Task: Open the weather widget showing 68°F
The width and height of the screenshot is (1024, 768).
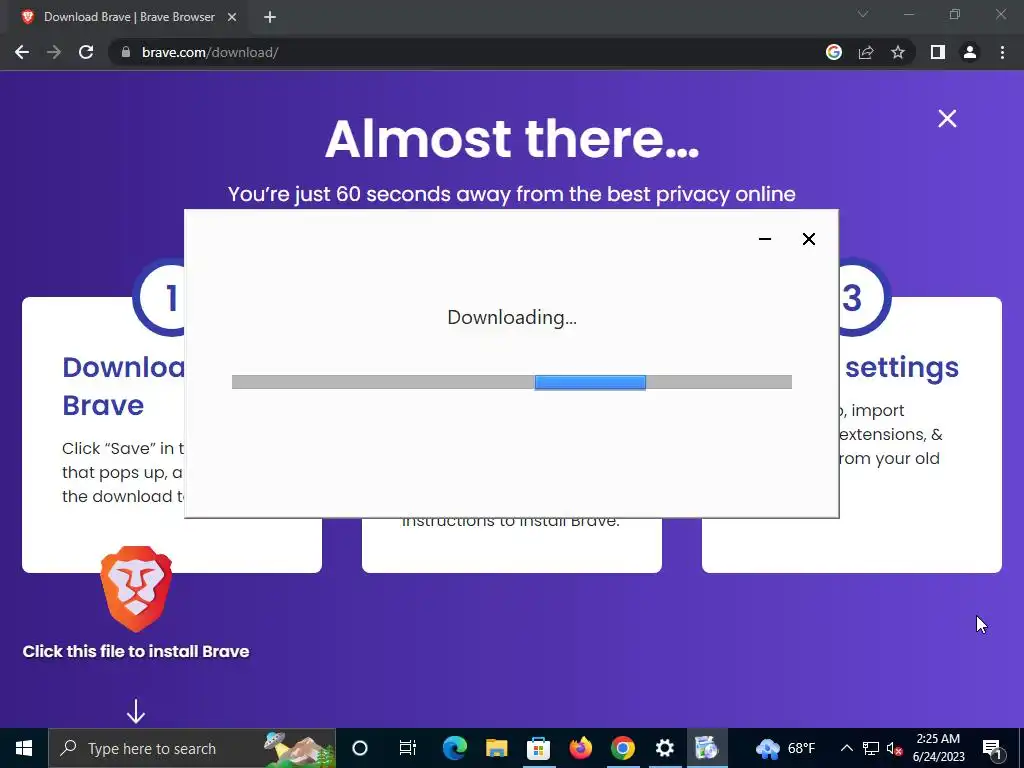Action: click(786, 748)
